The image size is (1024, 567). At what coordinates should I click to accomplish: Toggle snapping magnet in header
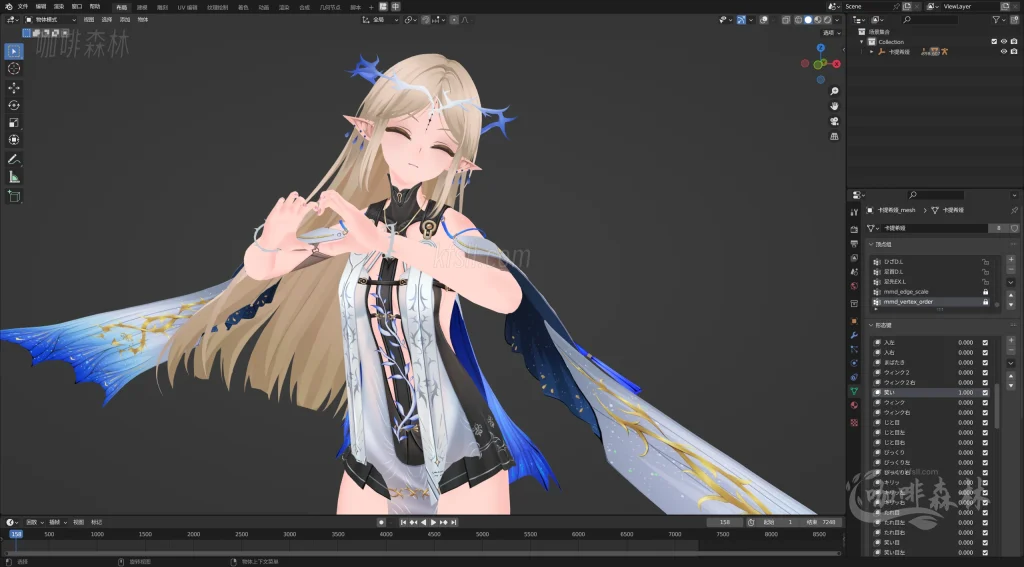pyautogui.click(x=426, y=20)
